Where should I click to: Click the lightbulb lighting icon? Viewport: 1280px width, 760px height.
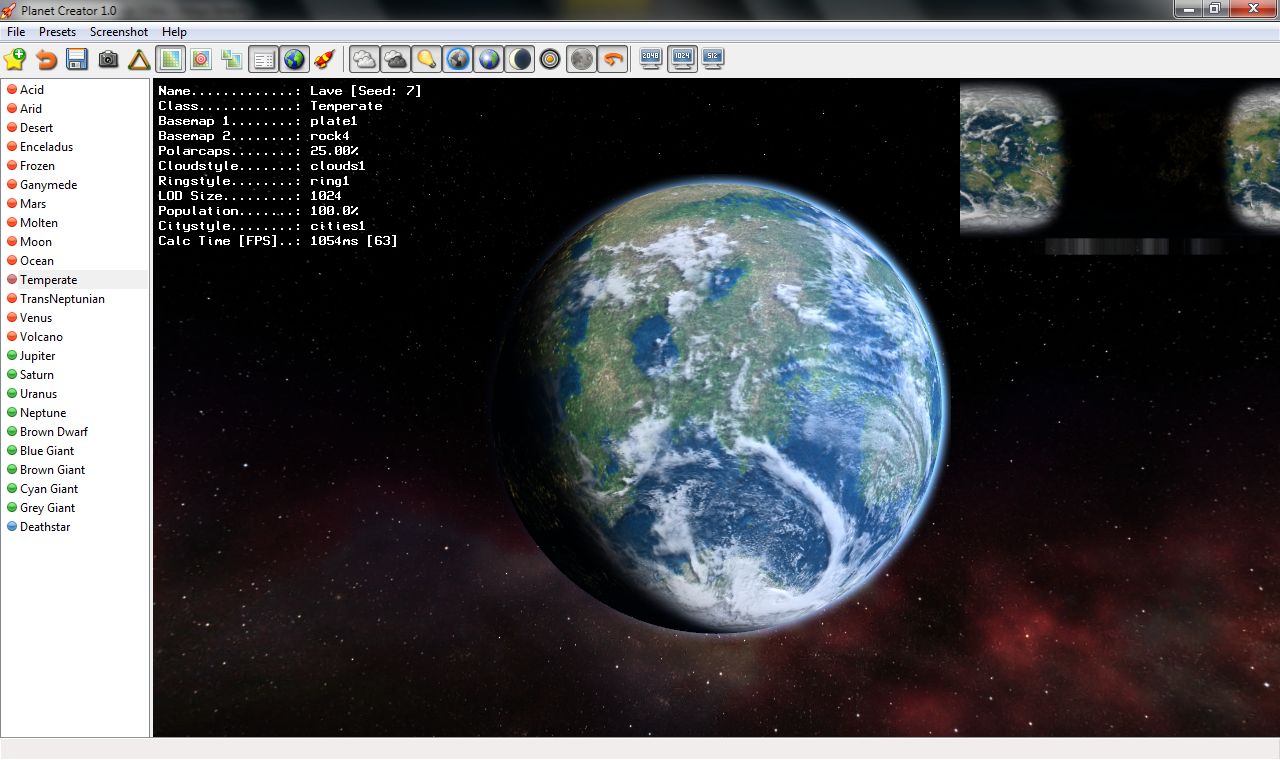coord(427,60)
